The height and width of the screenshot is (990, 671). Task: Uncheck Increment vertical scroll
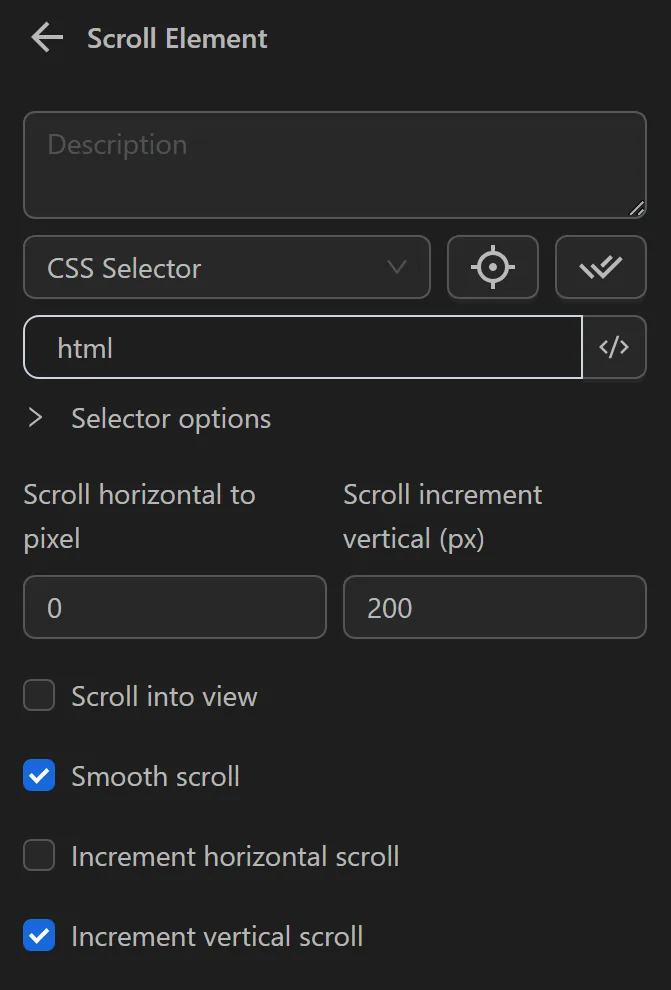(38, 936)
